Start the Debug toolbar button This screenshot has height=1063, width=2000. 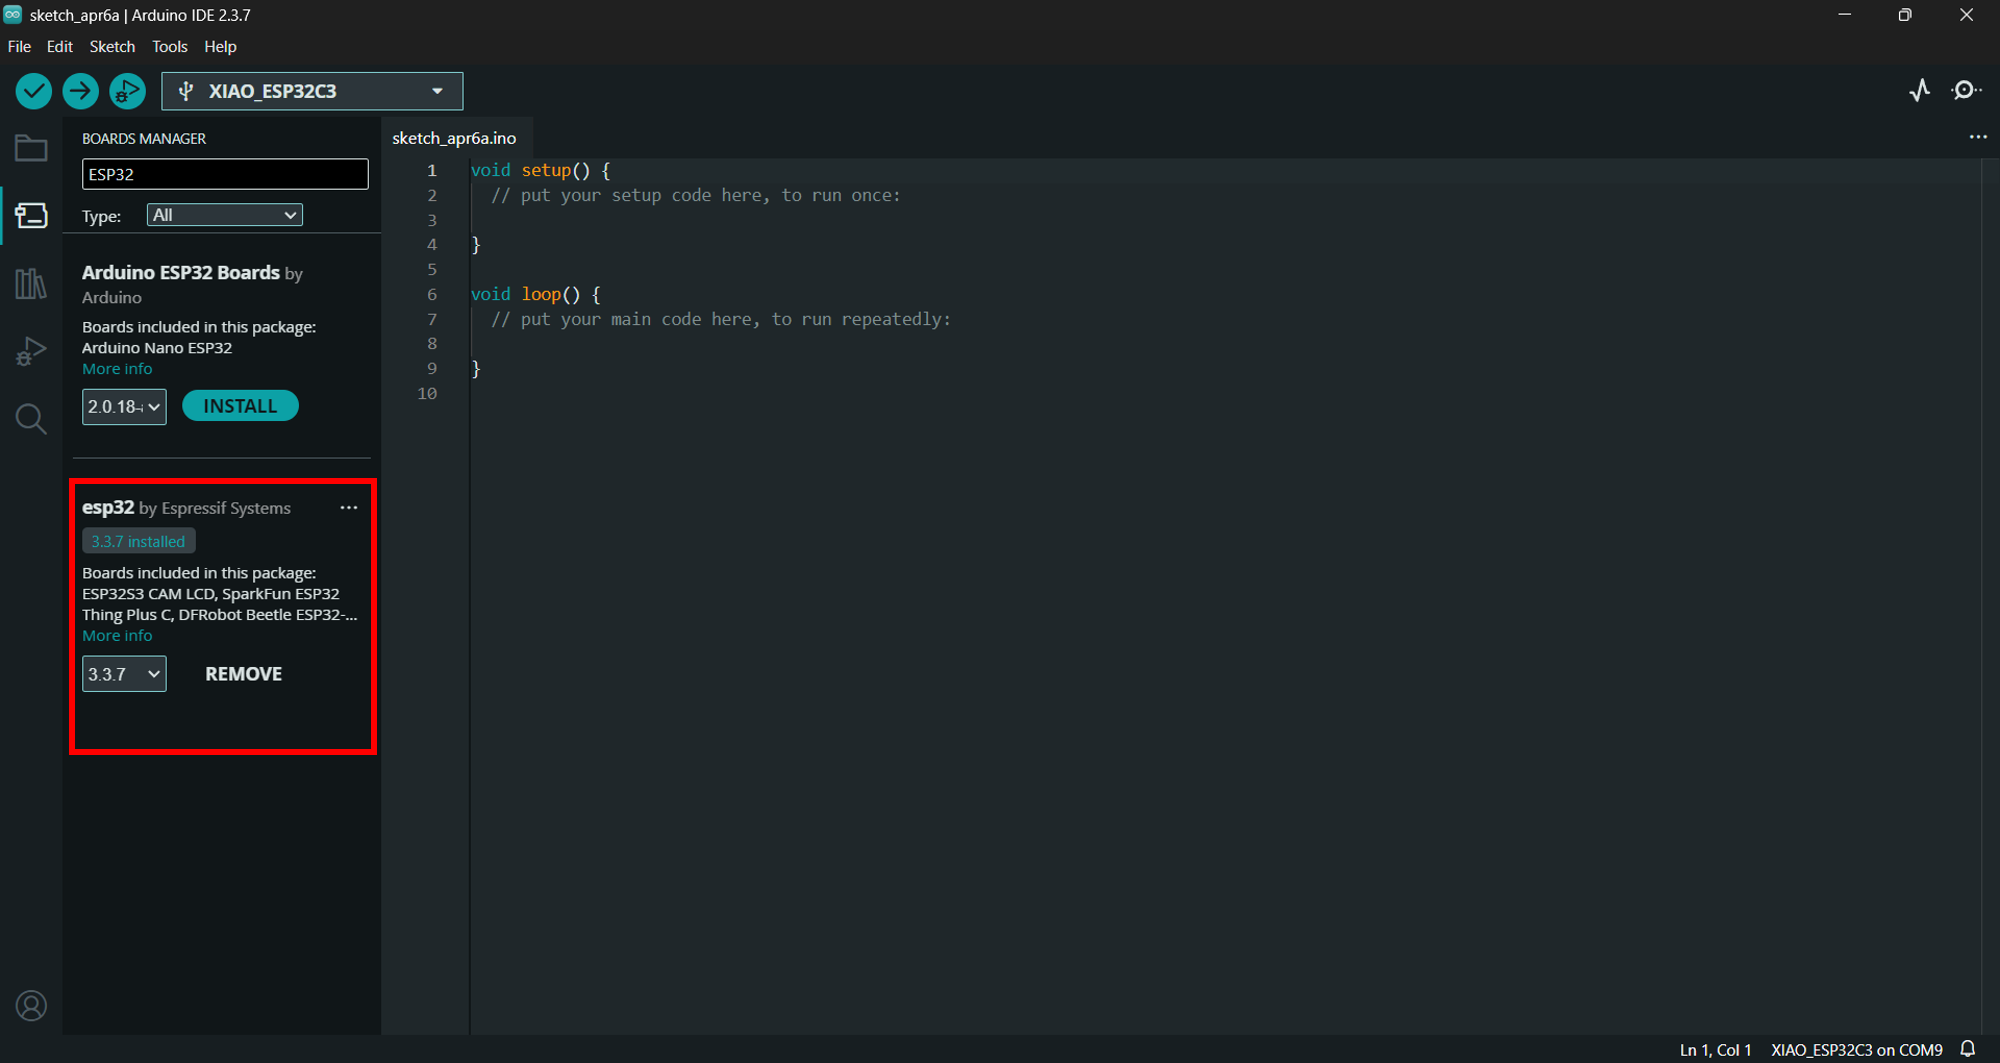pyautogui.click(x=127, y=91)
